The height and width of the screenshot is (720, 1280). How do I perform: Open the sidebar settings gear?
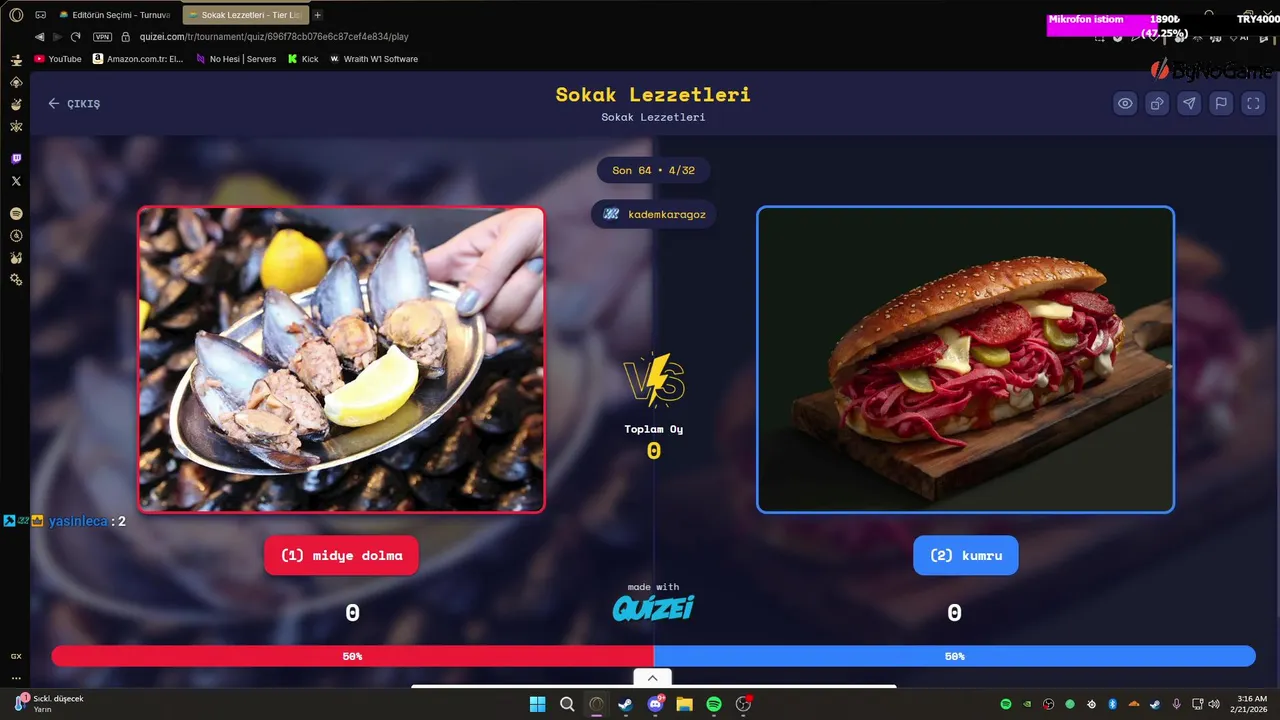pyautogui.click(x=16, y=279)
